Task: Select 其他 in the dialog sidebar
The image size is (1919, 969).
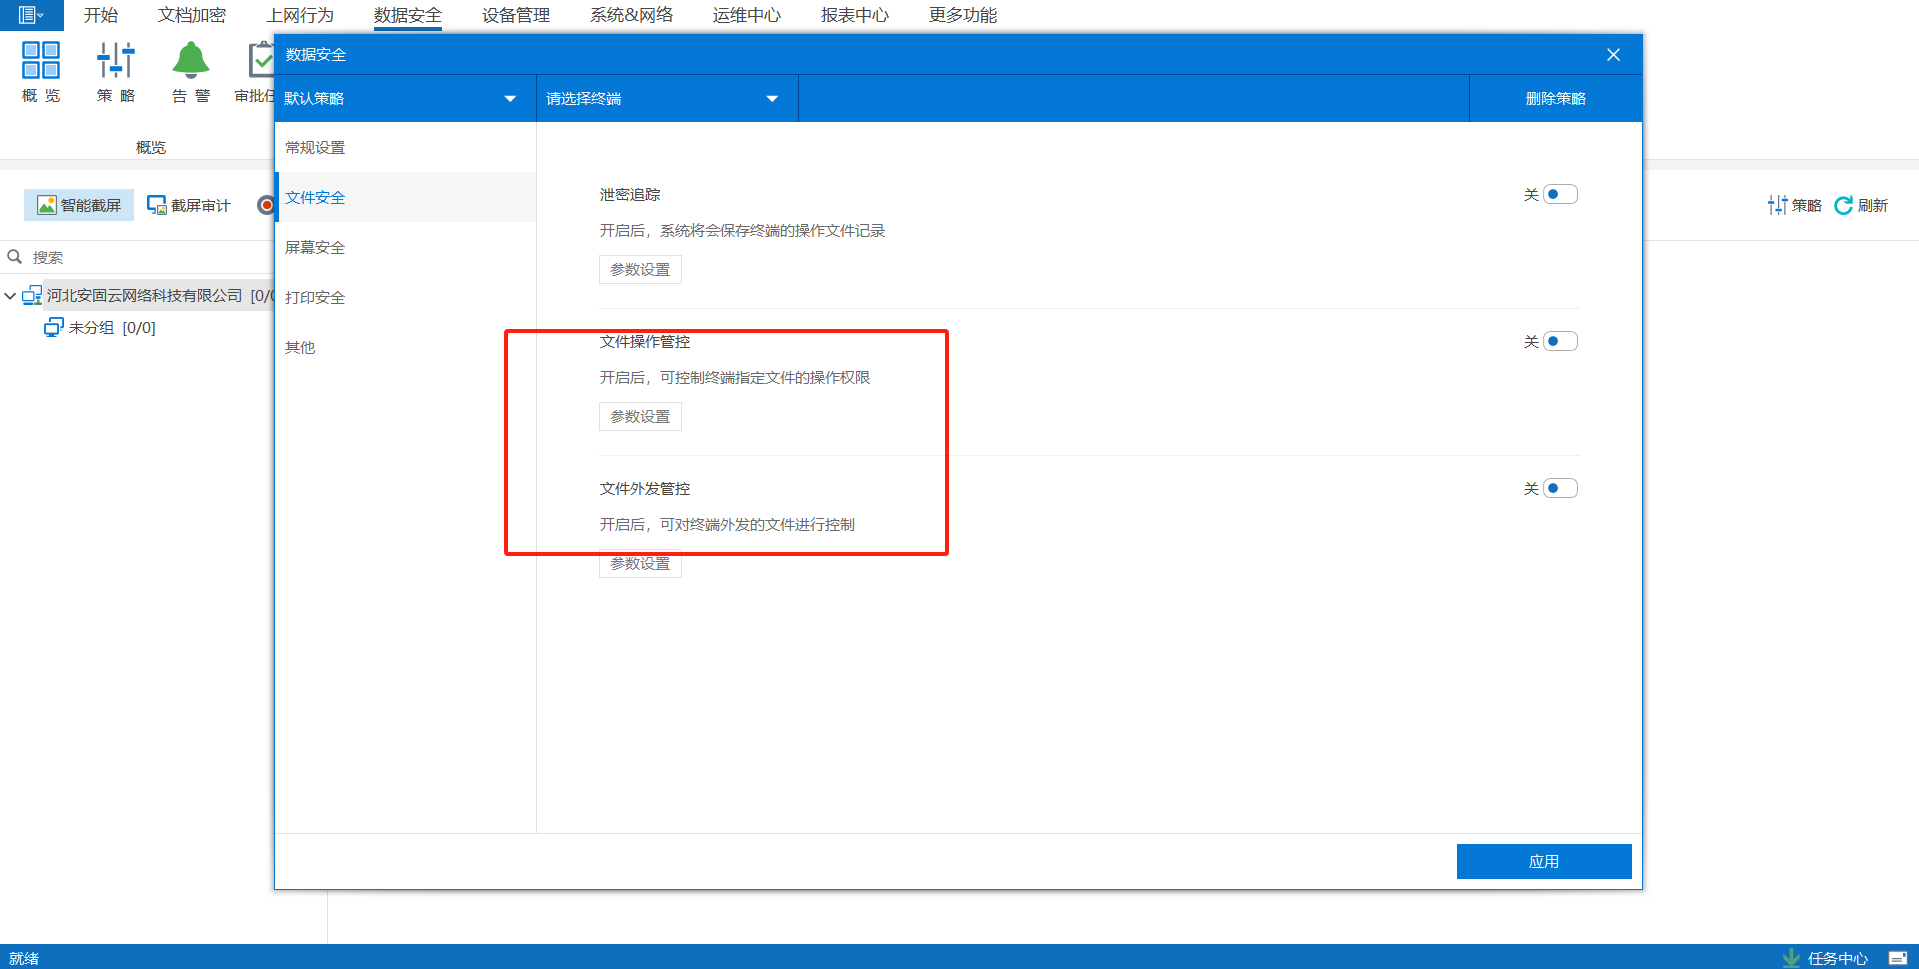Action: [405, 347]
